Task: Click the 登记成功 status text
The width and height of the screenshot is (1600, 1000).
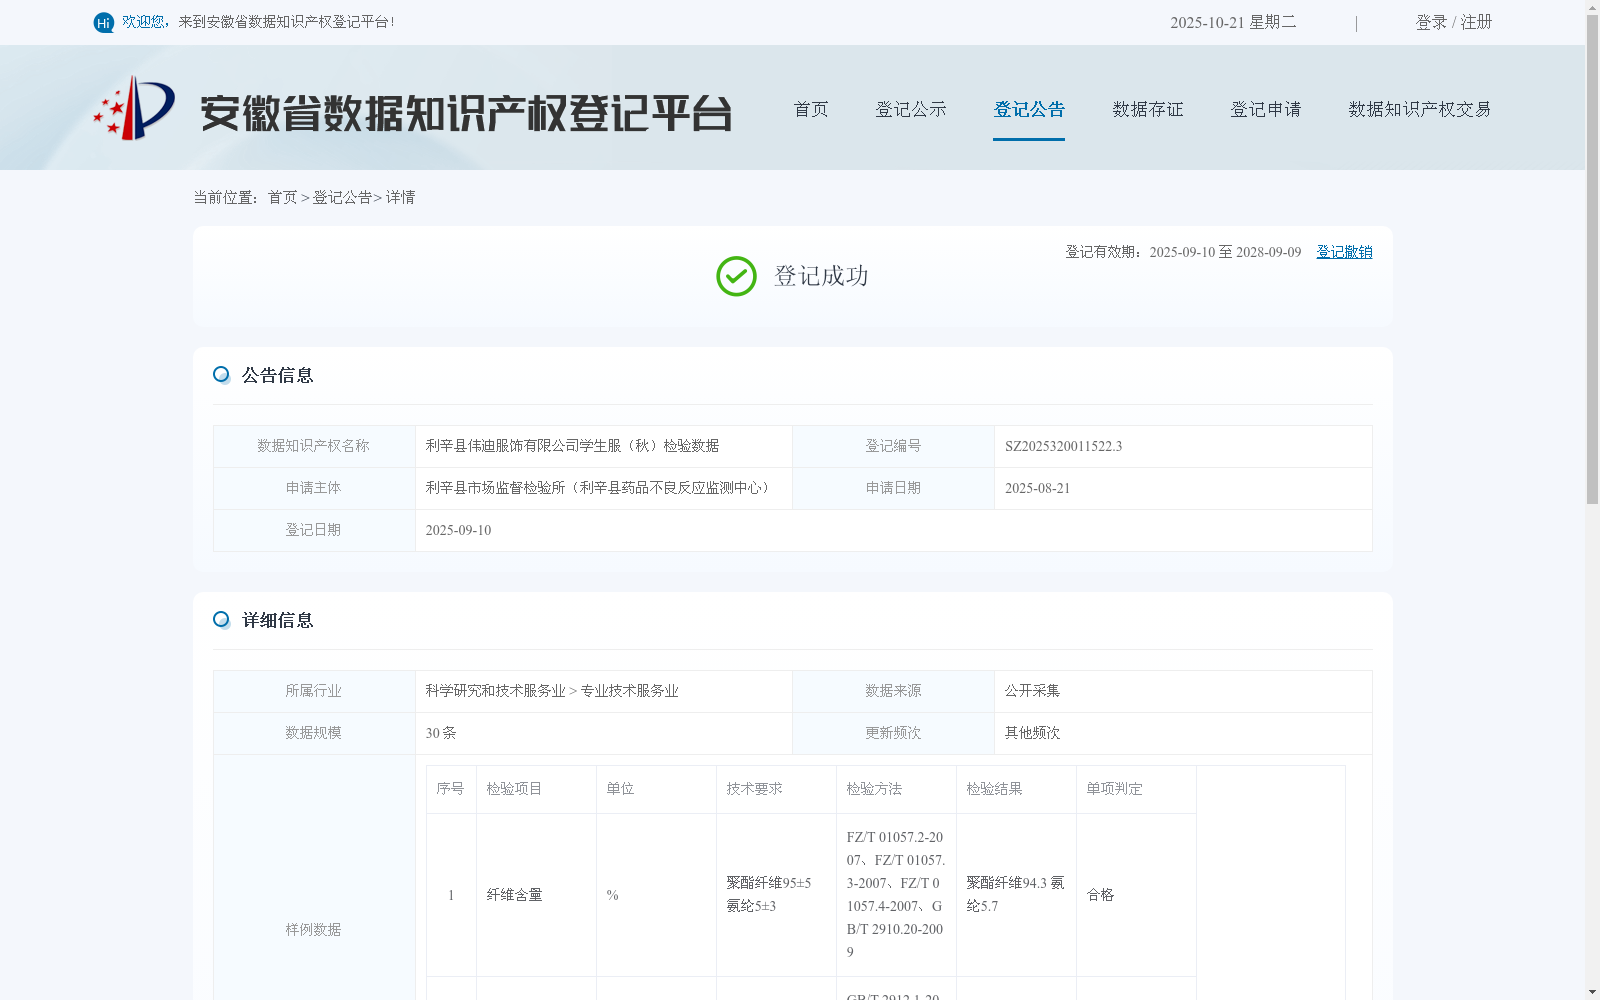Action: (x=821, y=276)
